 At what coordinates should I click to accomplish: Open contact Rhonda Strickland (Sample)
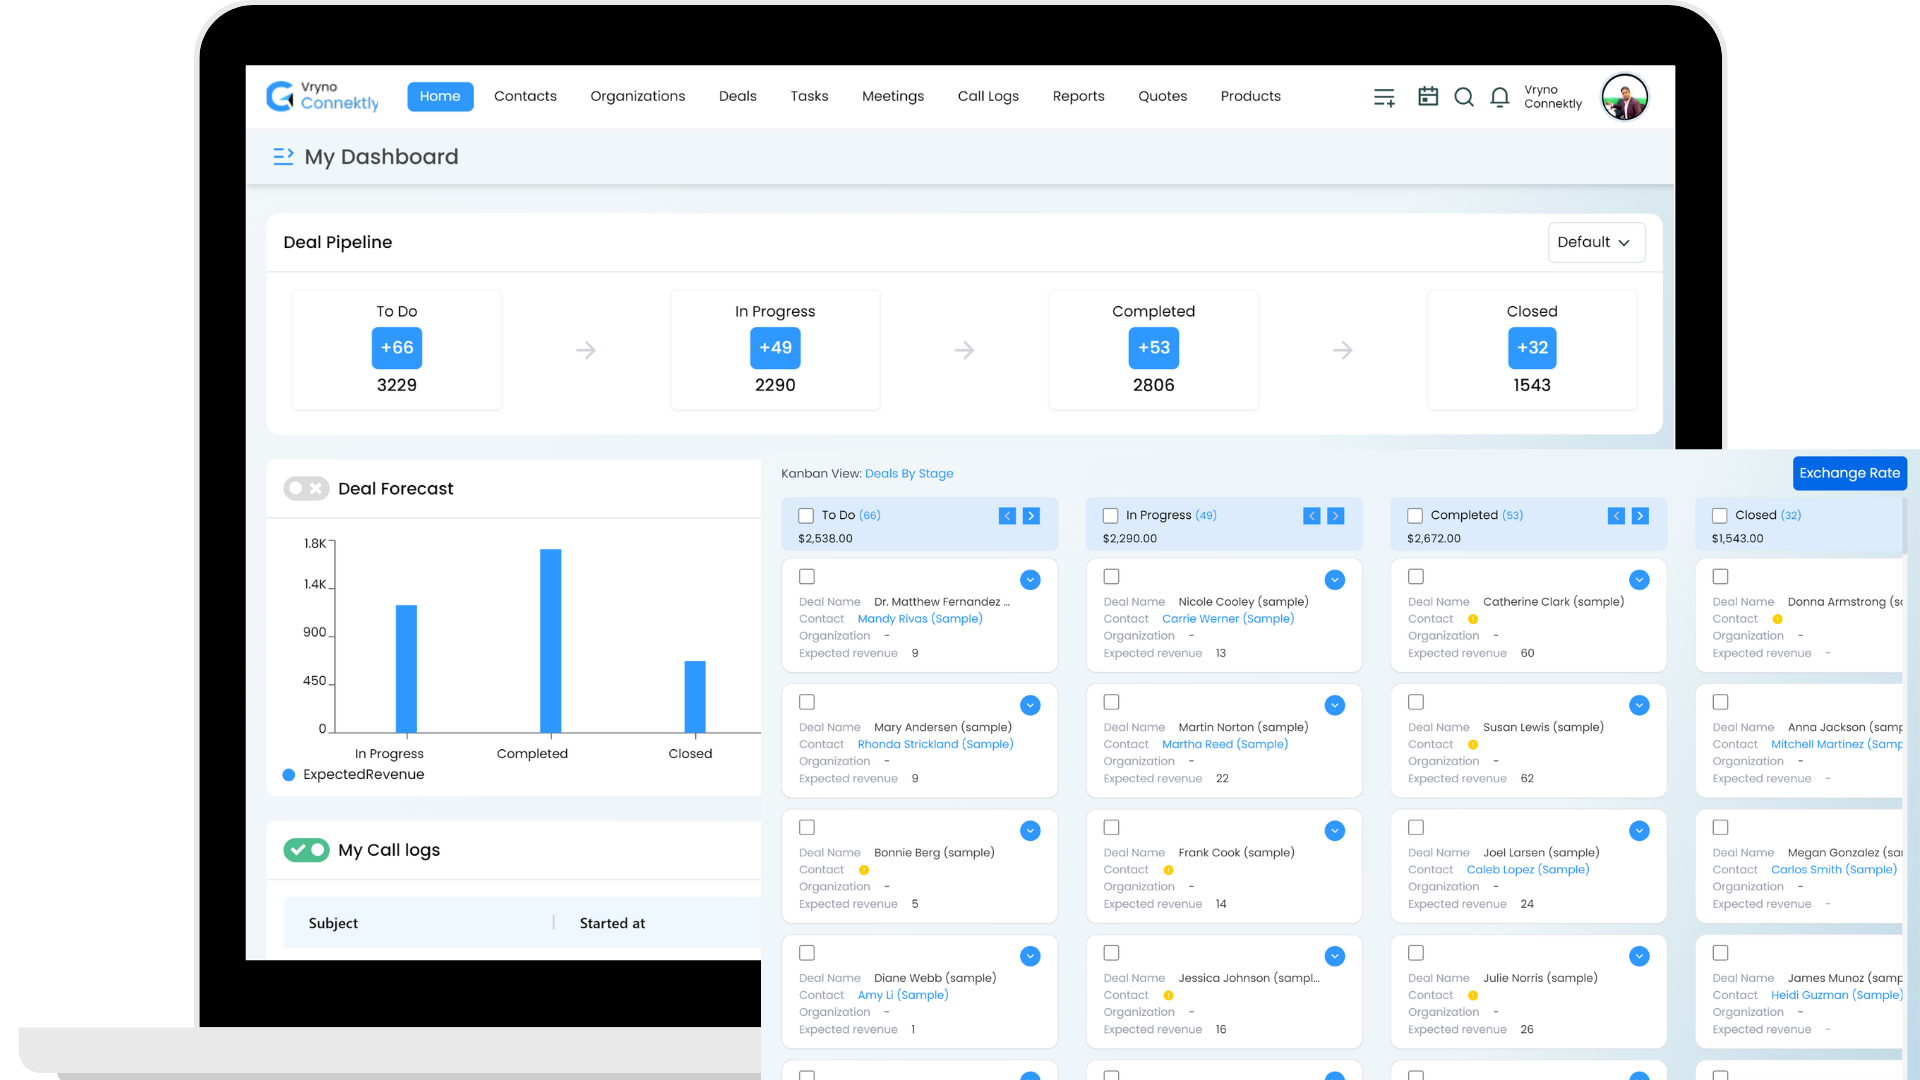pos(935,745)
